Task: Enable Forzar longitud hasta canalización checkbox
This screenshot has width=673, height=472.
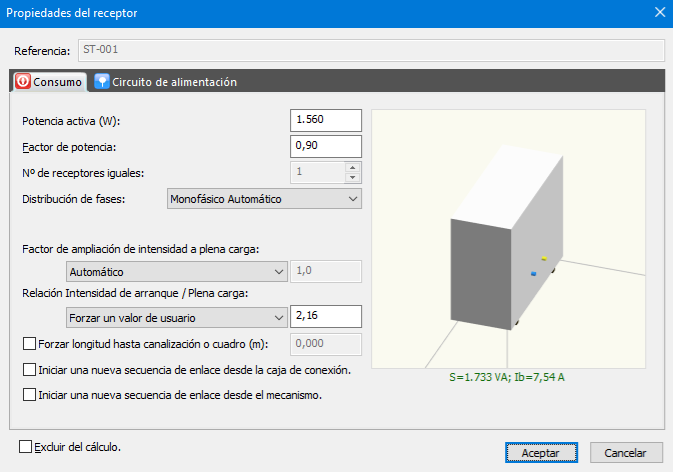Action: [x=29, y=344]
